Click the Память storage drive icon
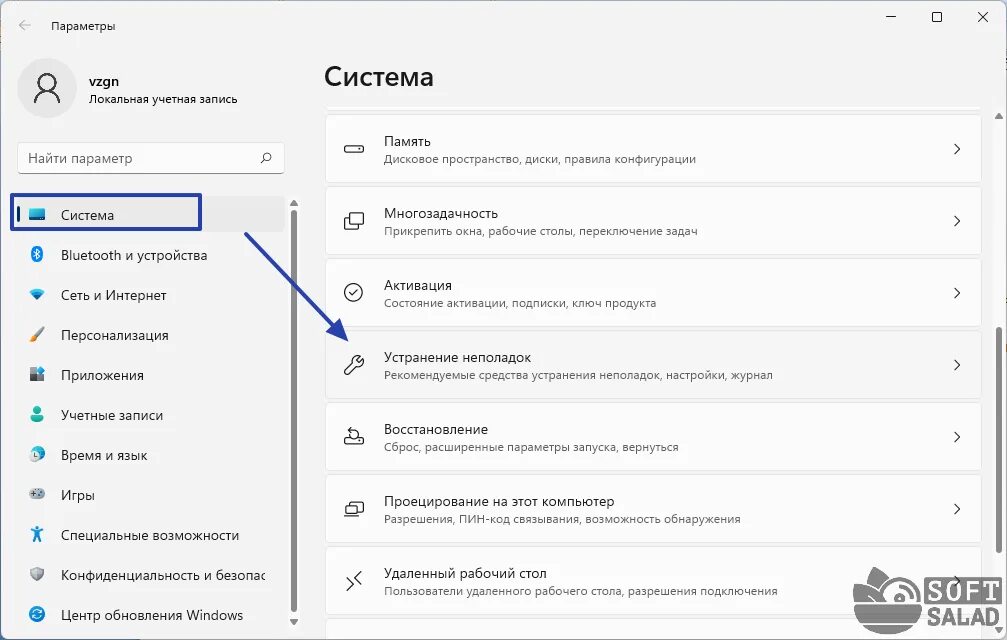 tap(354, 149)
